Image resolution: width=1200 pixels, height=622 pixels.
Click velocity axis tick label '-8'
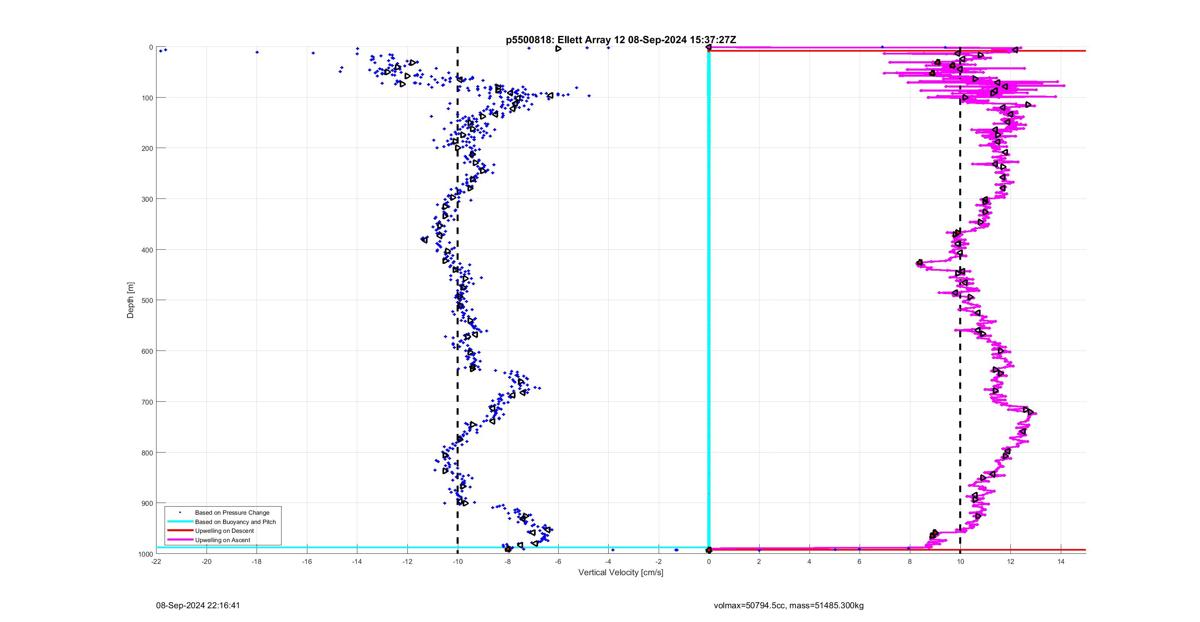click(508, 561)
